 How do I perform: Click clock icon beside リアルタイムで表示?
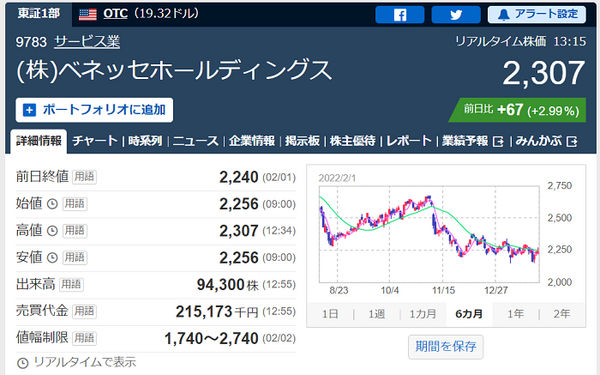pos(23,363)
